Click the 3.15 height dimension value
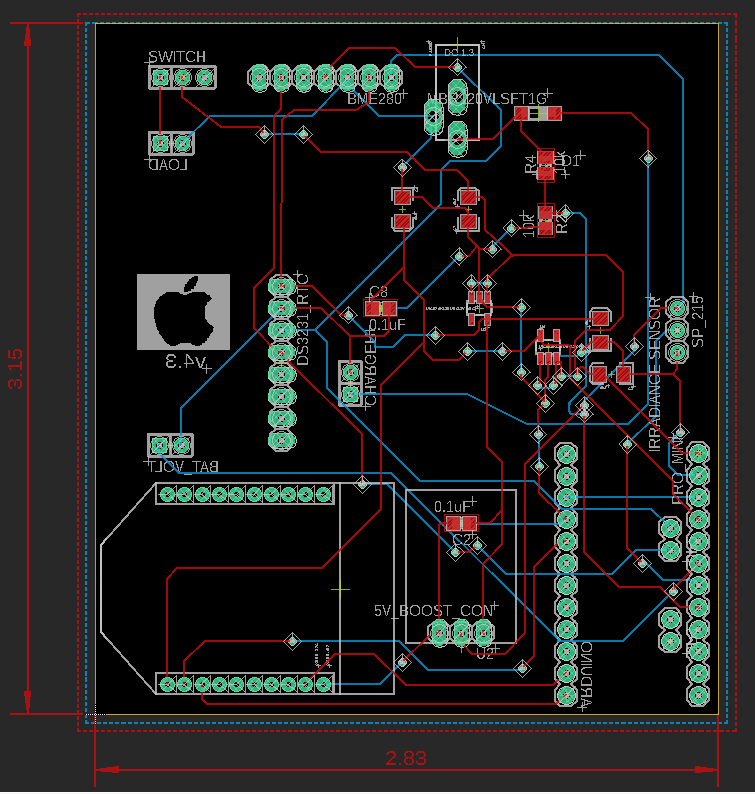Screen dimensions: 755x794 click(15, 369)
